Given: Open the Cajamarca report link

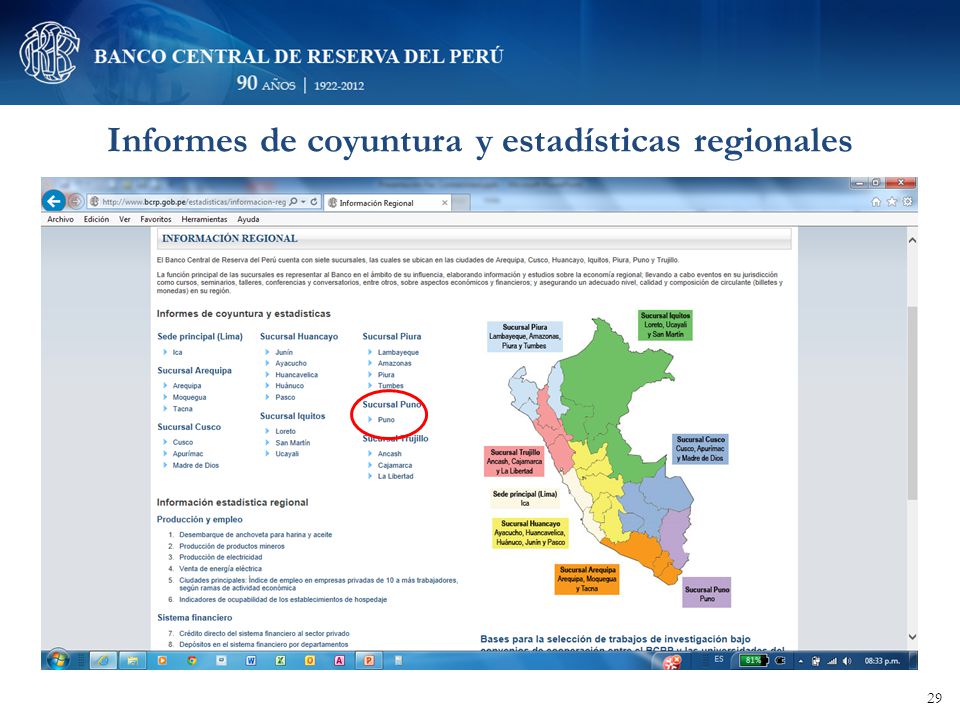Looking at the screenshot, I should (x=394, y=465).
